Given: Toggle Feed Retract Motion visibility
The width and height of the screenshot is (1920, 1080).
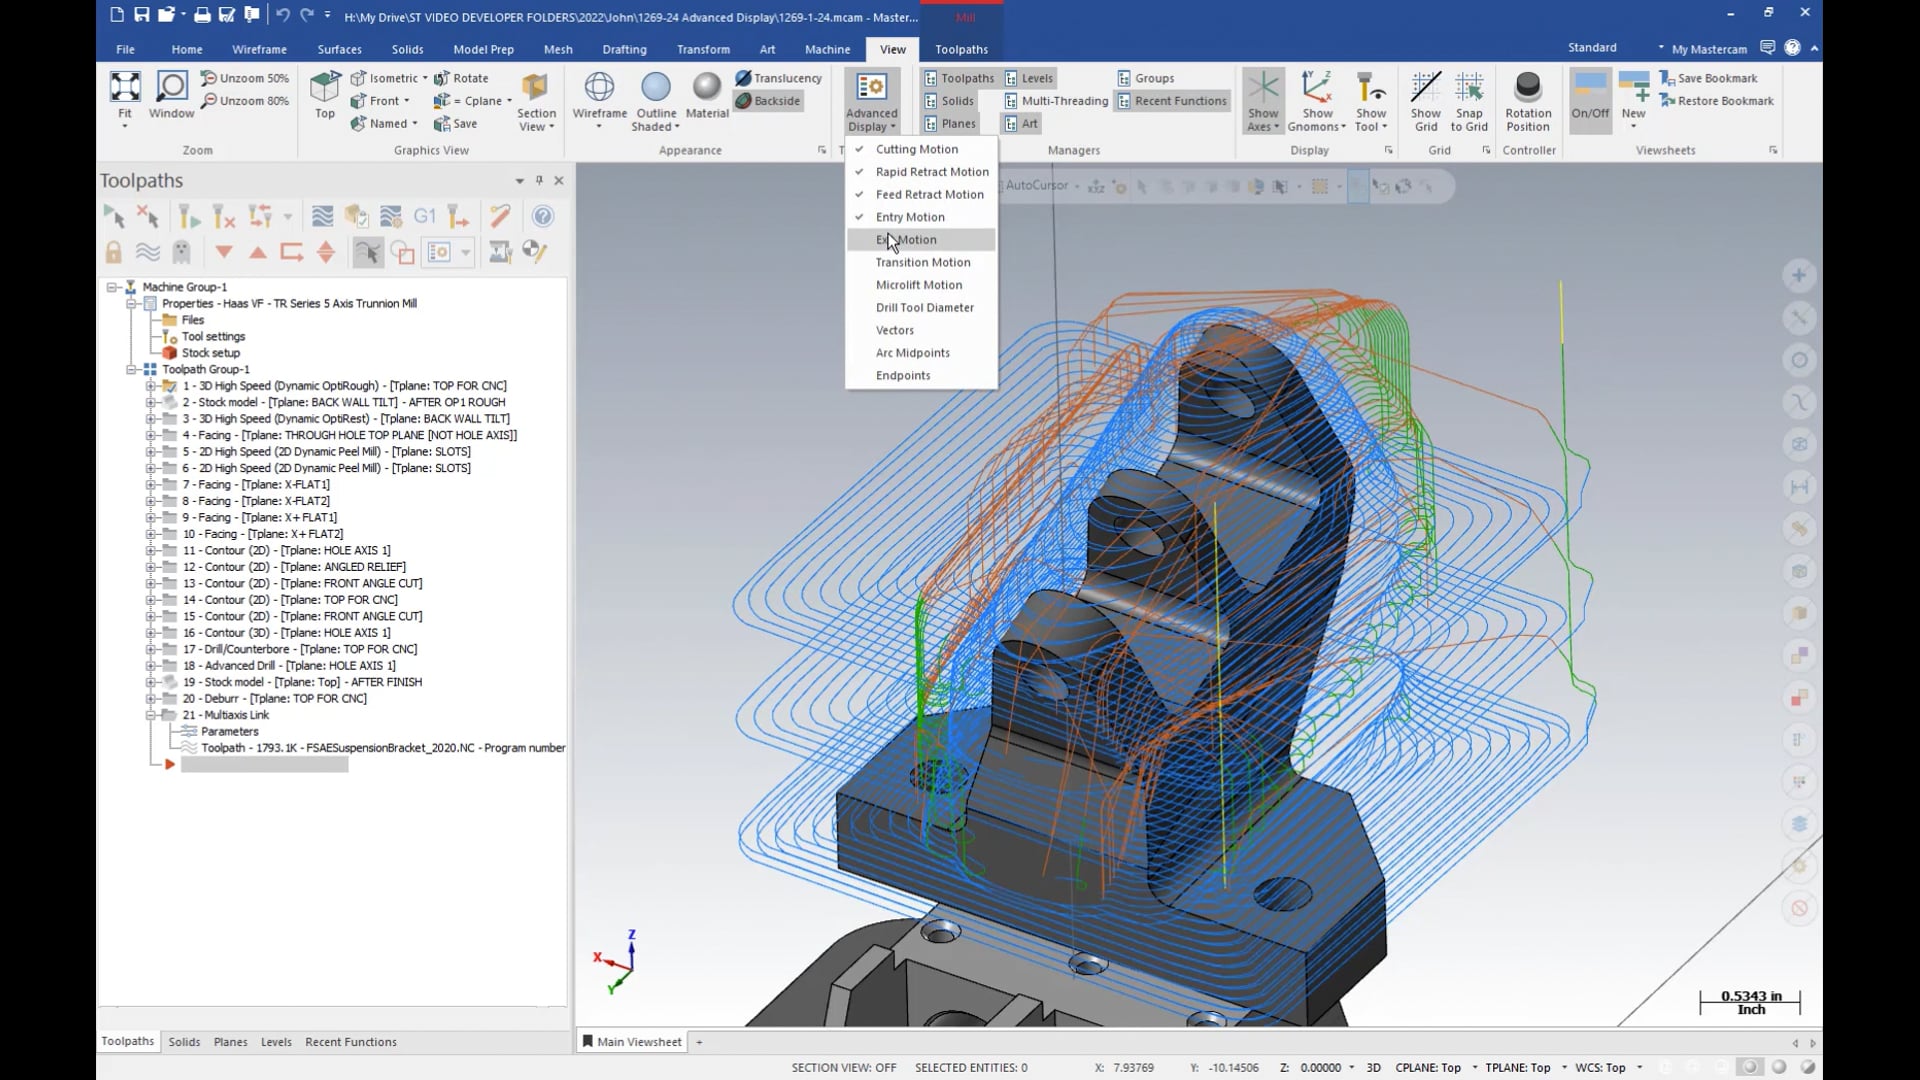Looking at the screenshot, I should coord(931,194).
